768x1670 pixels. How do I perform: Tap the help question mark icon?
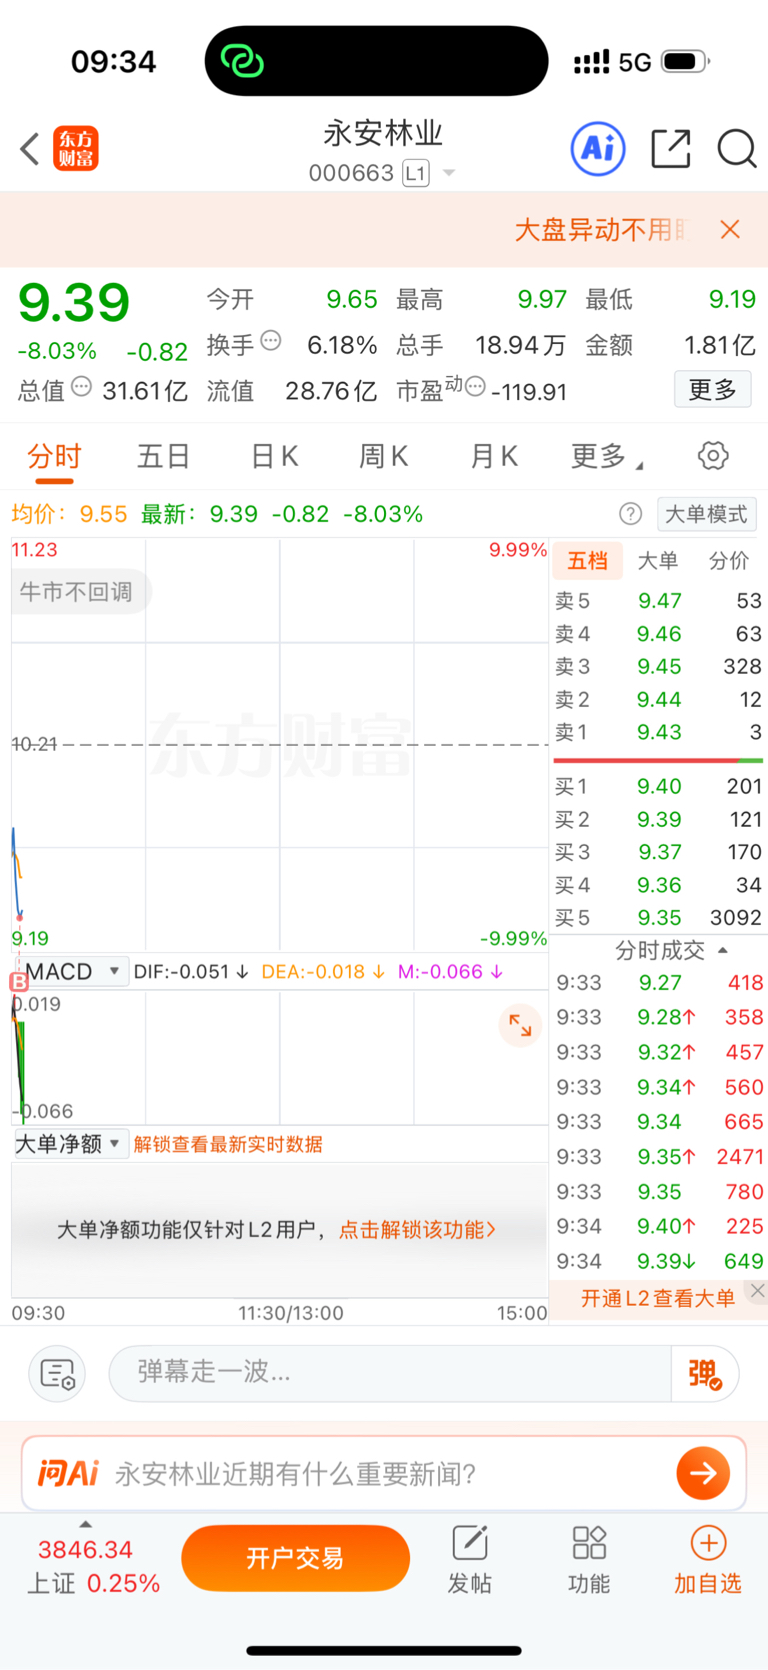click(630, 514)
